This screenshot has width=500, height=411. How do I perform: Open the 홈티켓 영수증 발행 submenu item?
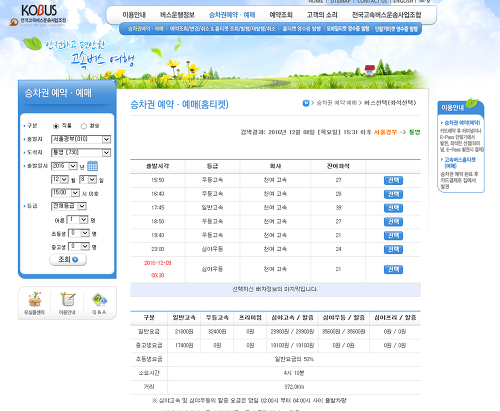(301, 29)
